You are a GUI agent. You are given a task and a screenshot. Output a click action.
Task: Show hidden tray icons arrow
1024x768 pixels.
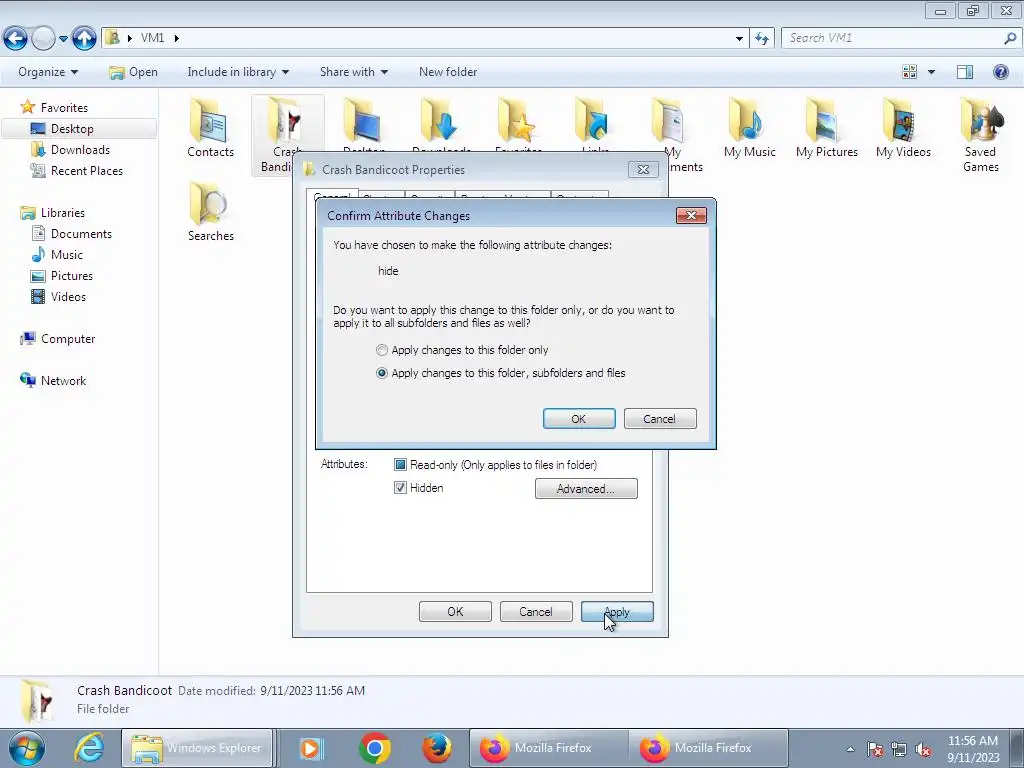click(x=850, y=749)
